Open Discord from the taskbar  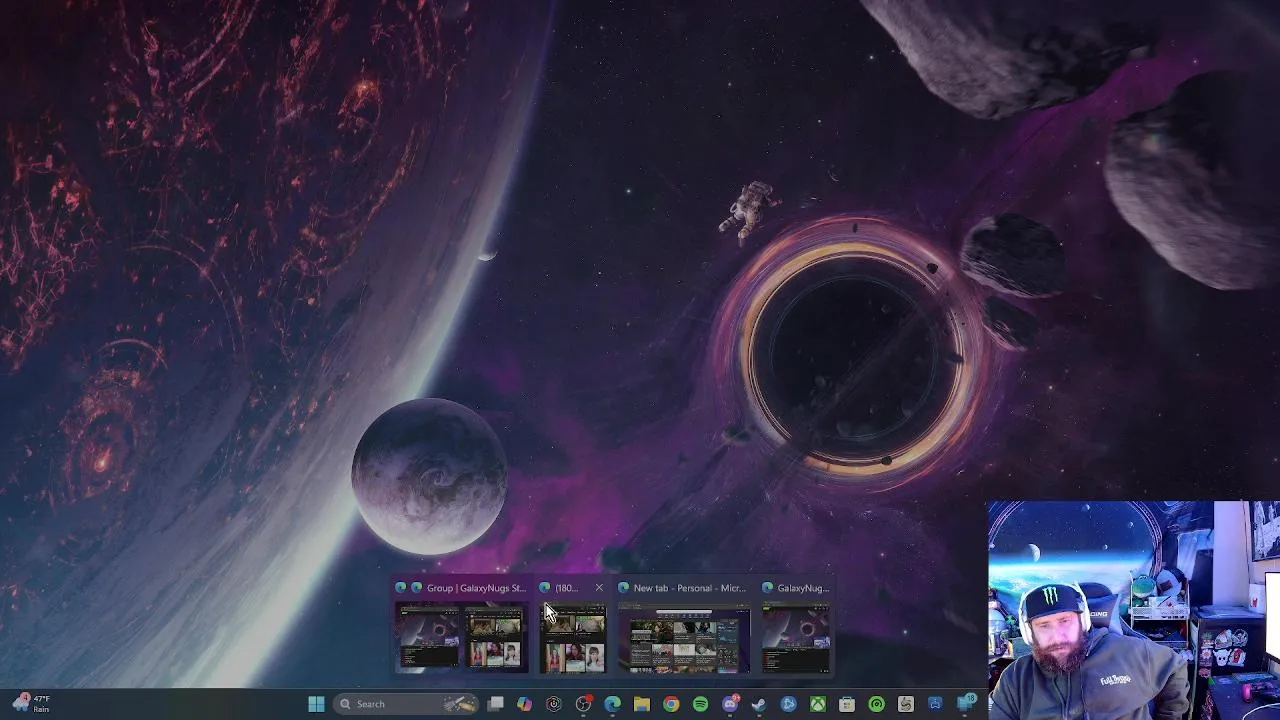[x=730, y=704]
